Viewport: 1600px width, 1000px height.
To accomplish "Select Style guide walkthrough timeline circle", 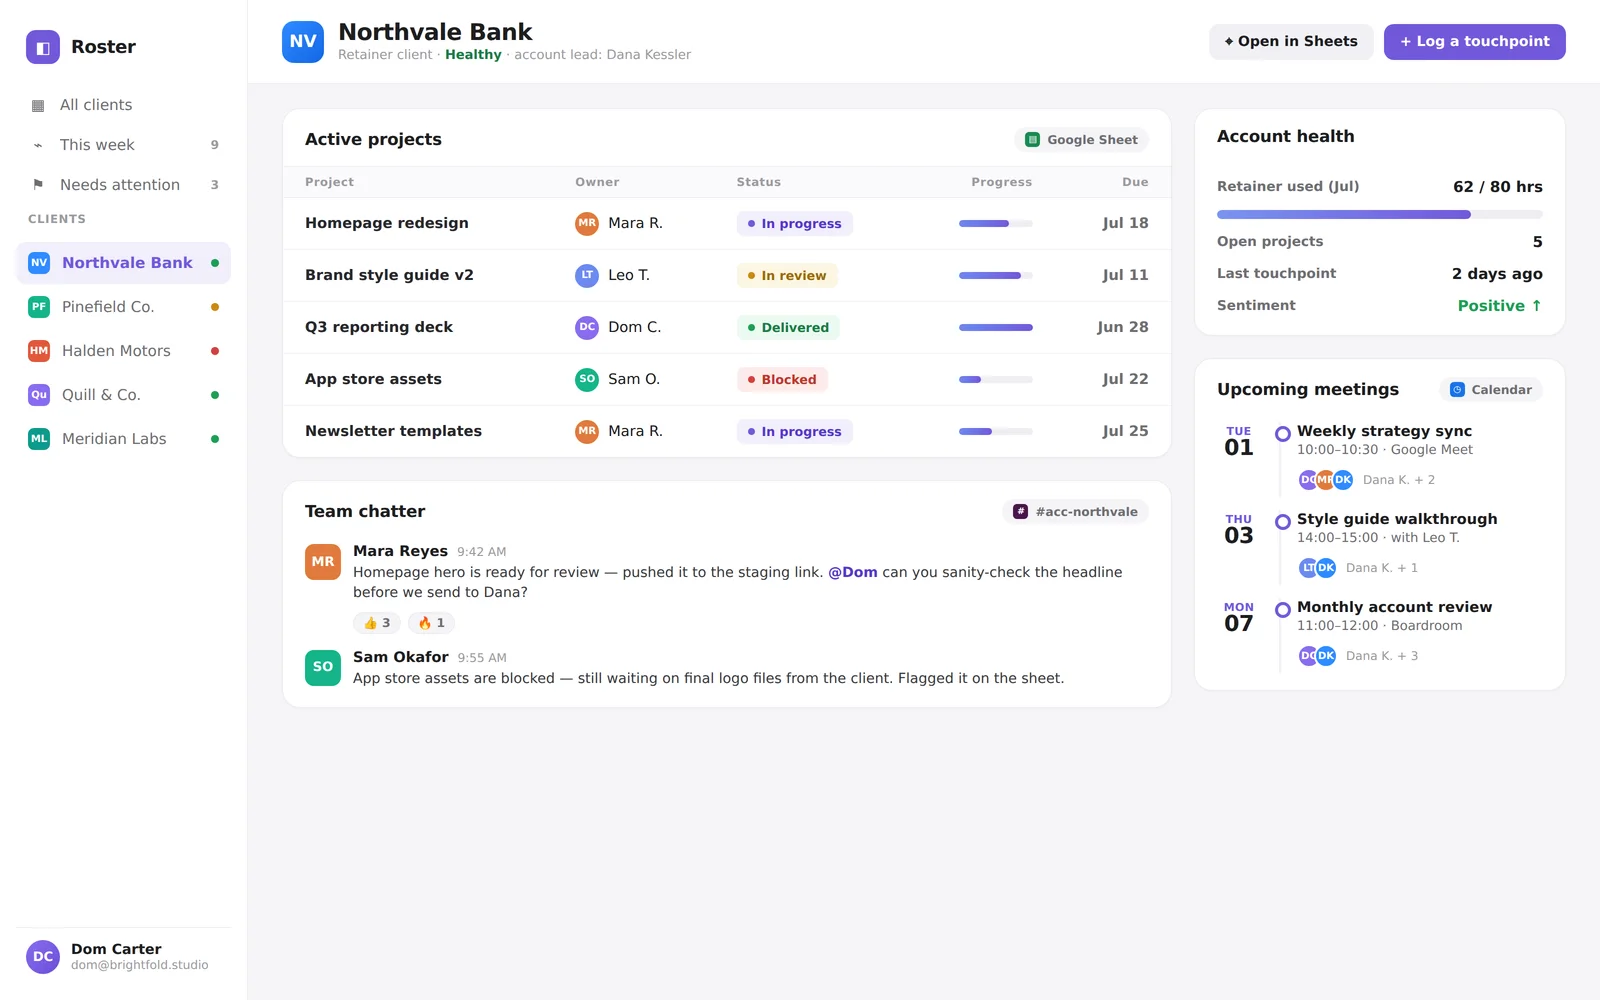I will (x=1282, y=522).
